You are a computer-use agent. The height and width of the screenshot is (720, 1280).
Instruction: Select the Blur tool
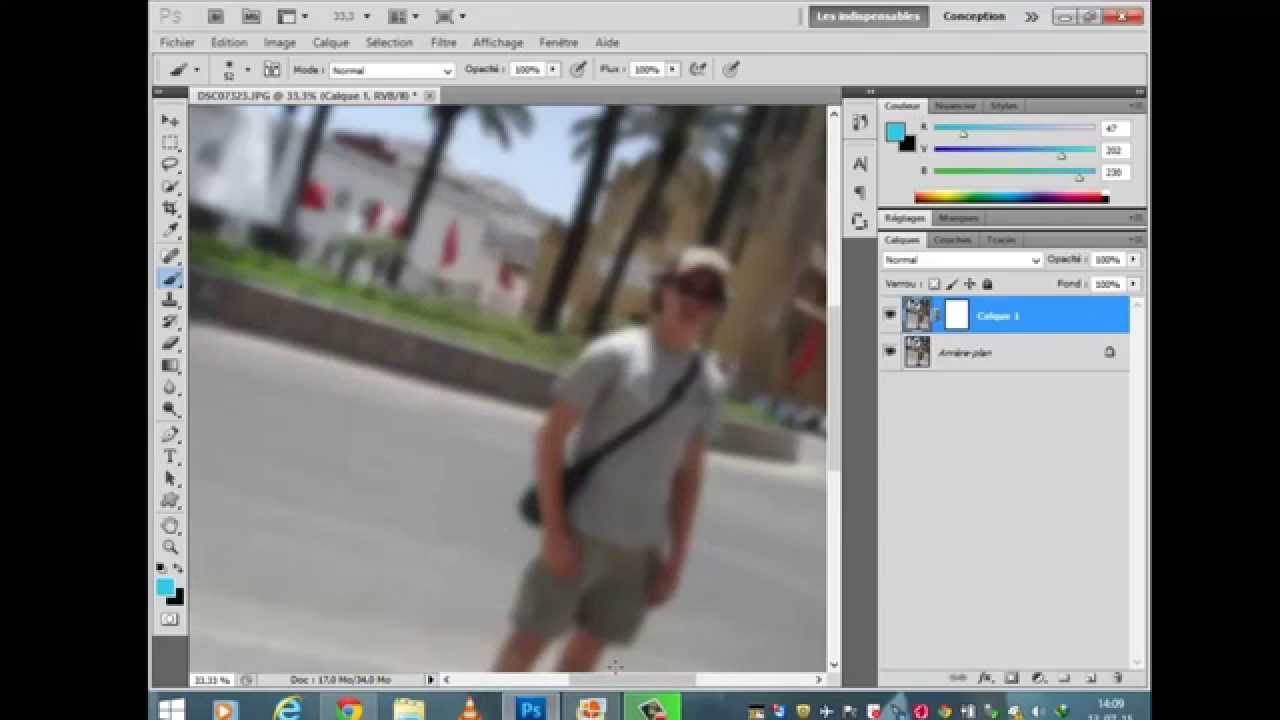click(170, 388)
